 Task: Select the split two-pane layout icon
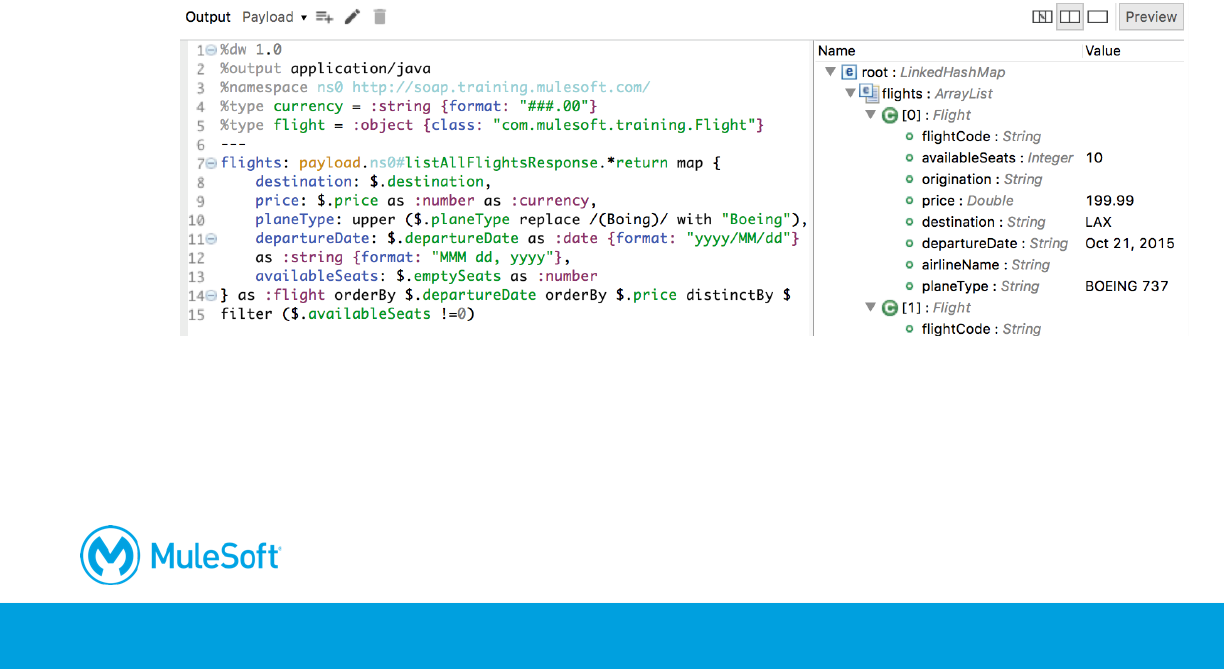(1070, 17)
